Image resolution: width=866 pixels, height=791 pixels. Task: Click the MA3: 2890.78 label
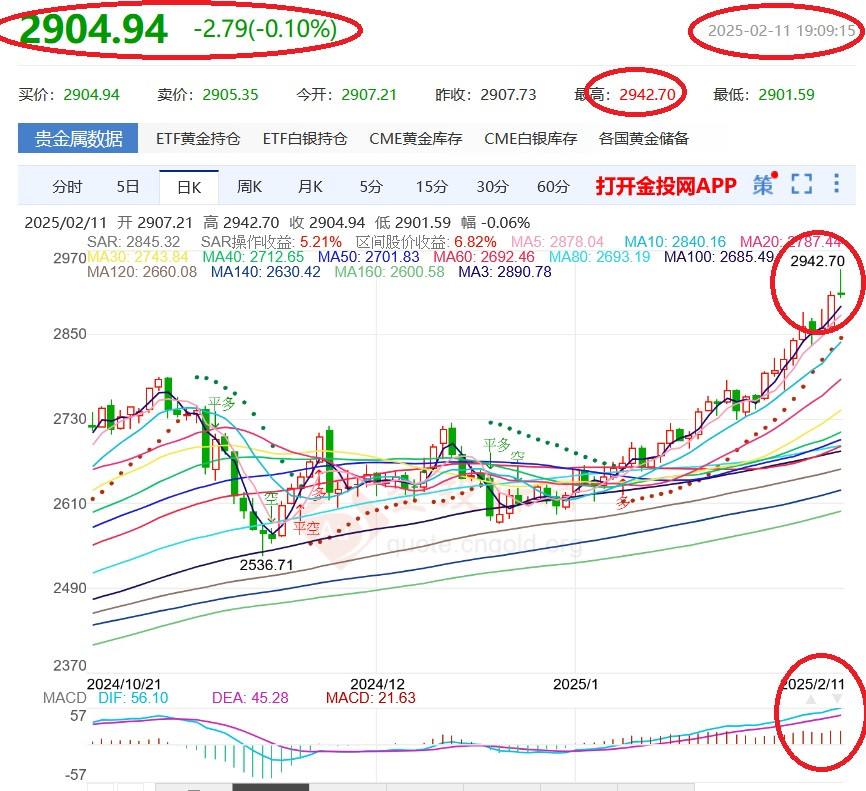[x=505, y=272]
